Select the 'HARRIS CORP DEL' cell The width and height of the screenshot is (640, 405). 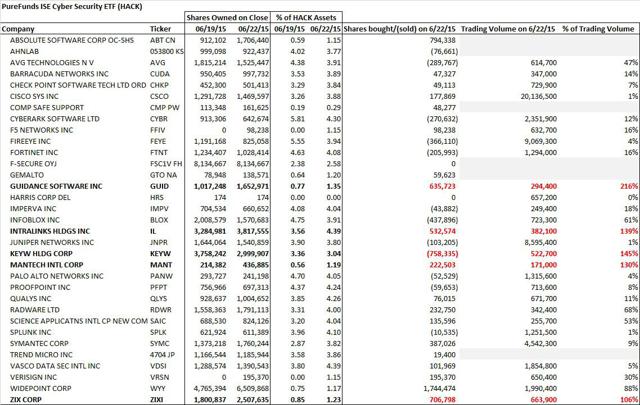(x=40, y=198)
